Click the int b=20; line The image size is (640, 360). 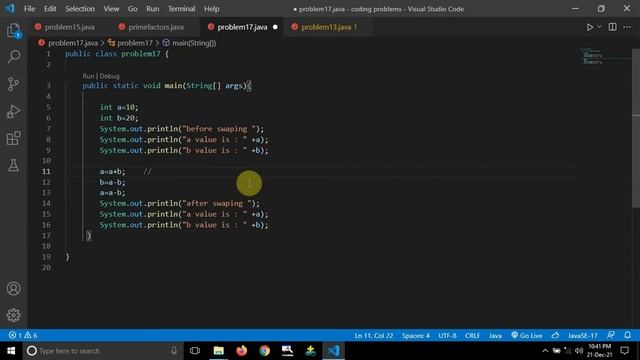(119, 118)
